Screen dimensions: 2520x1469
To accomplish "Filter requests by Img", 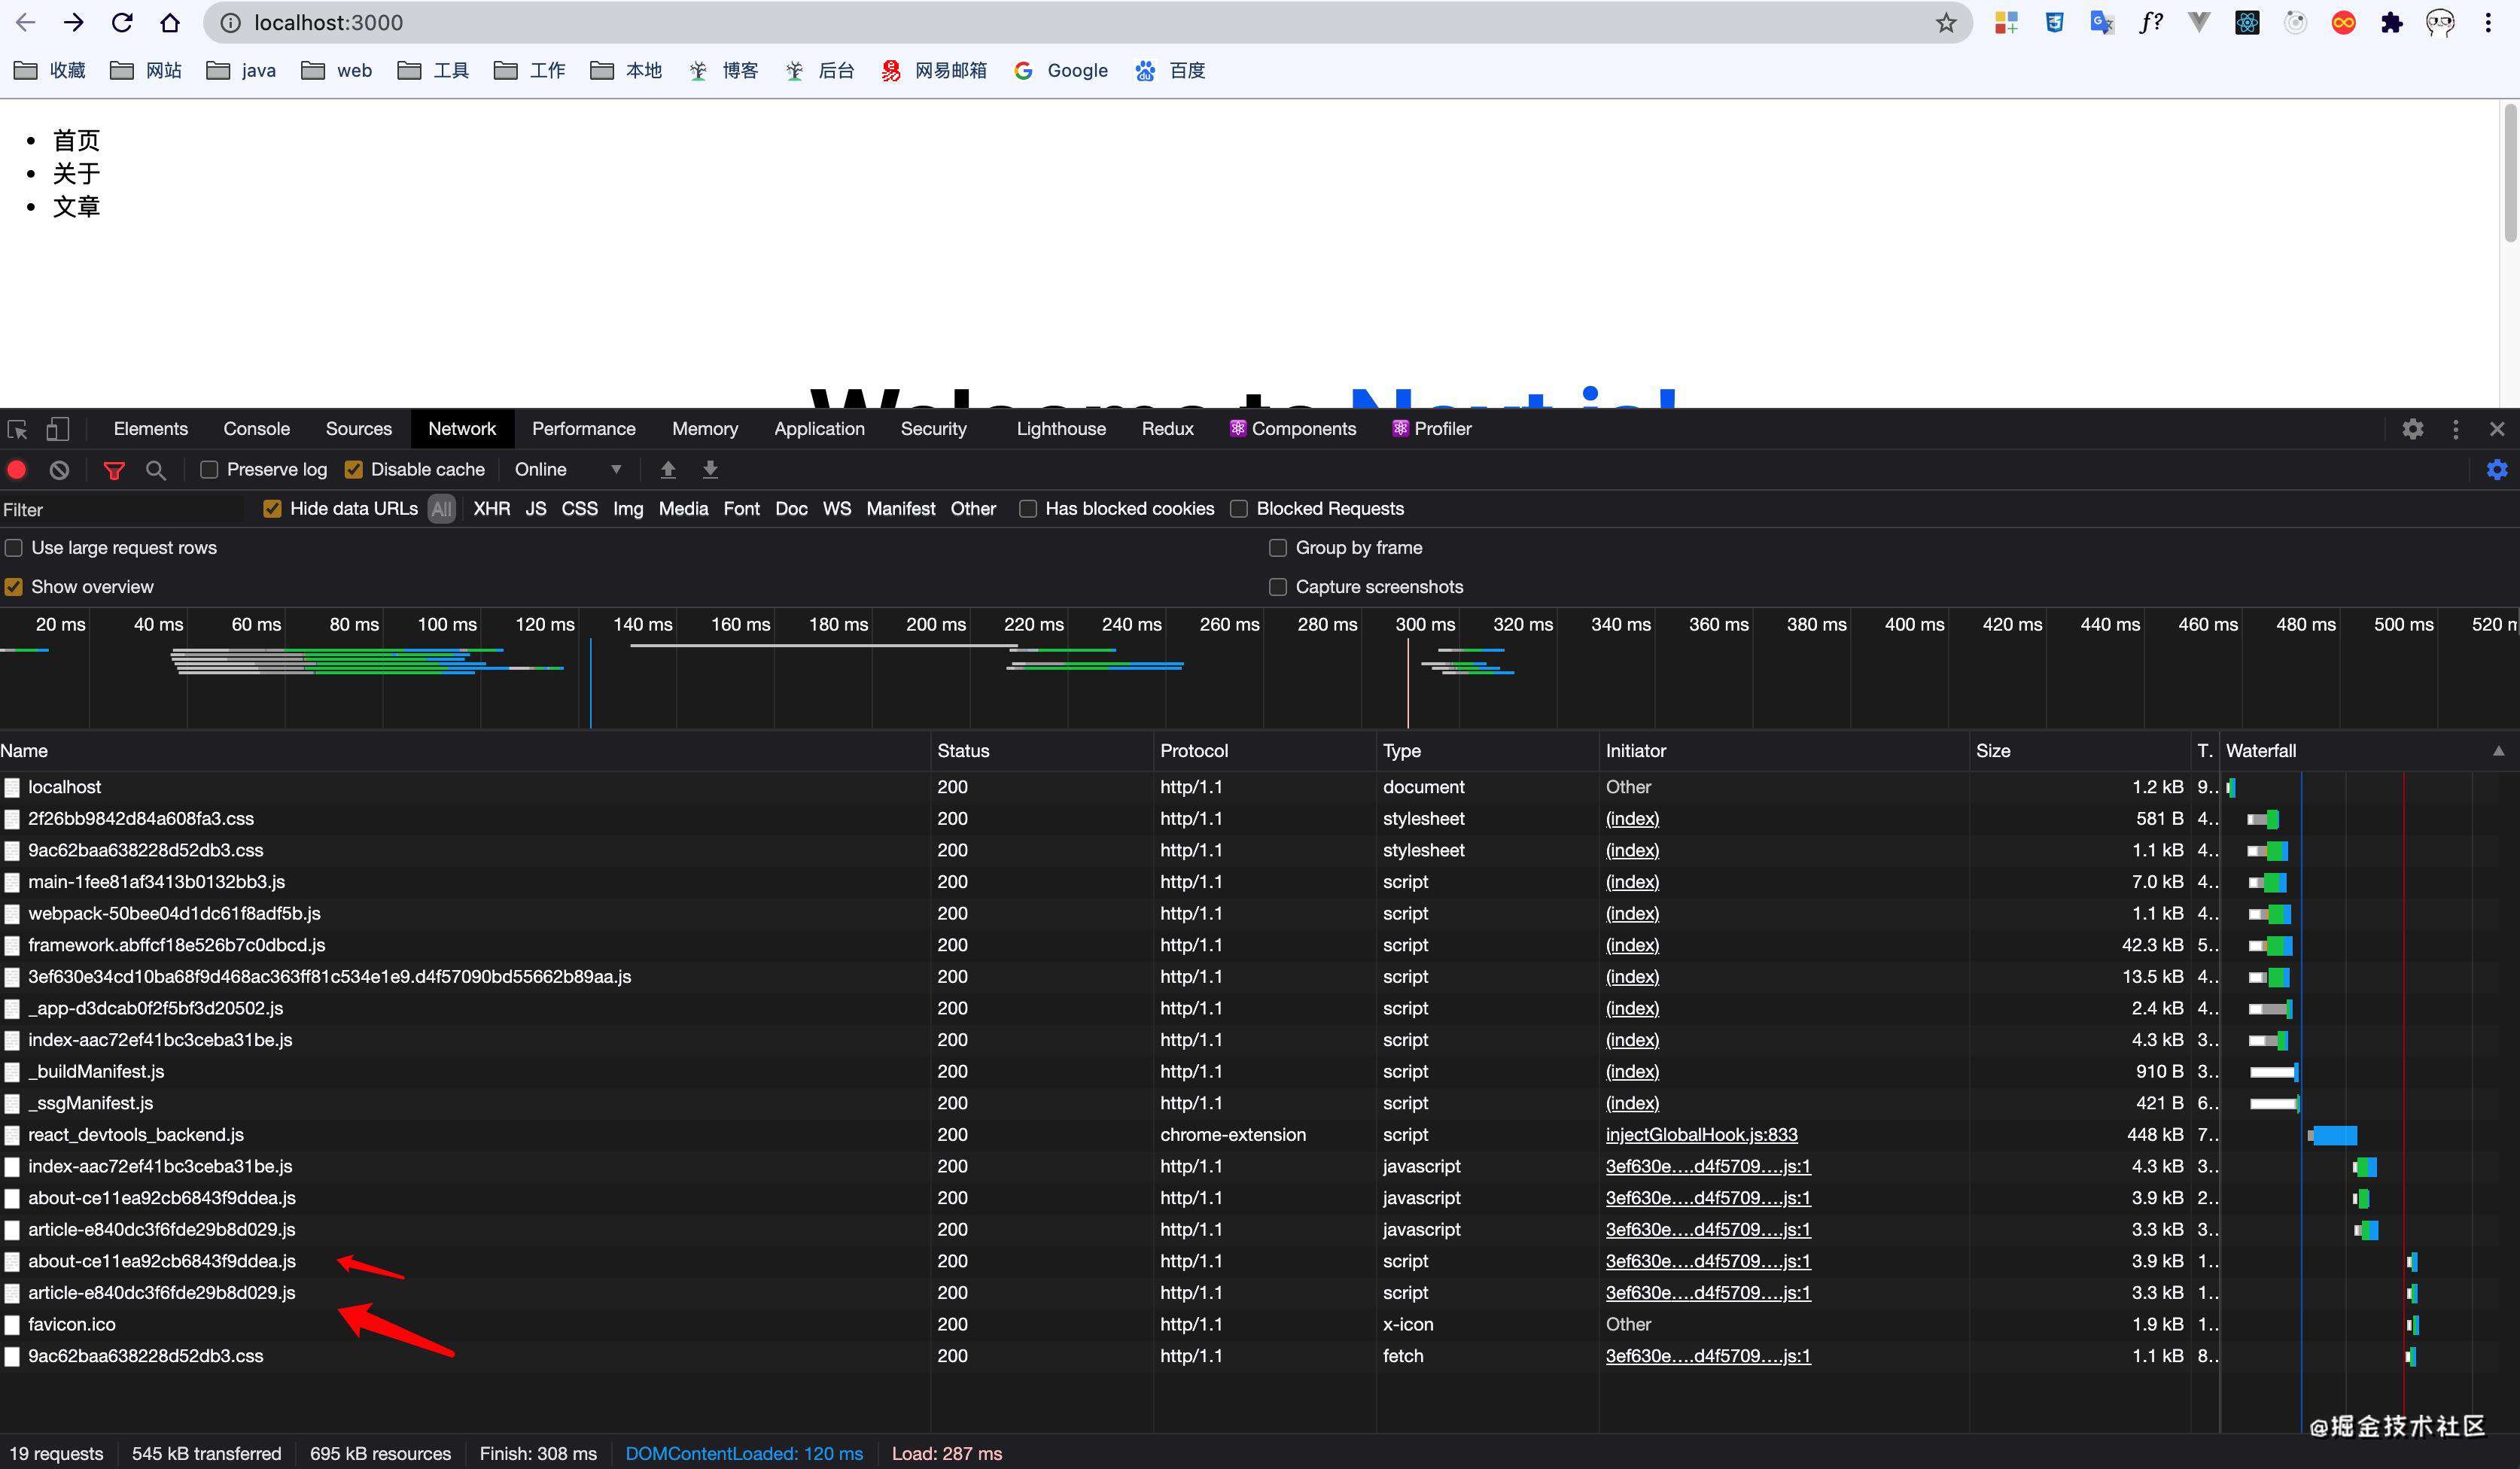I will 628,509.
